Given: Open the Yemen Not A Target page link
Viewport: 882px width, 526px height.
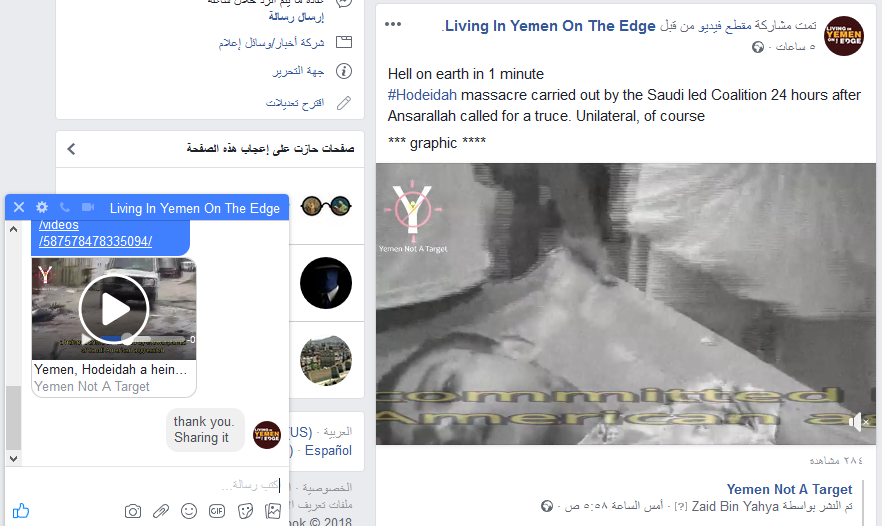Looking at the screenshot, I should click(x=789, y=489).
